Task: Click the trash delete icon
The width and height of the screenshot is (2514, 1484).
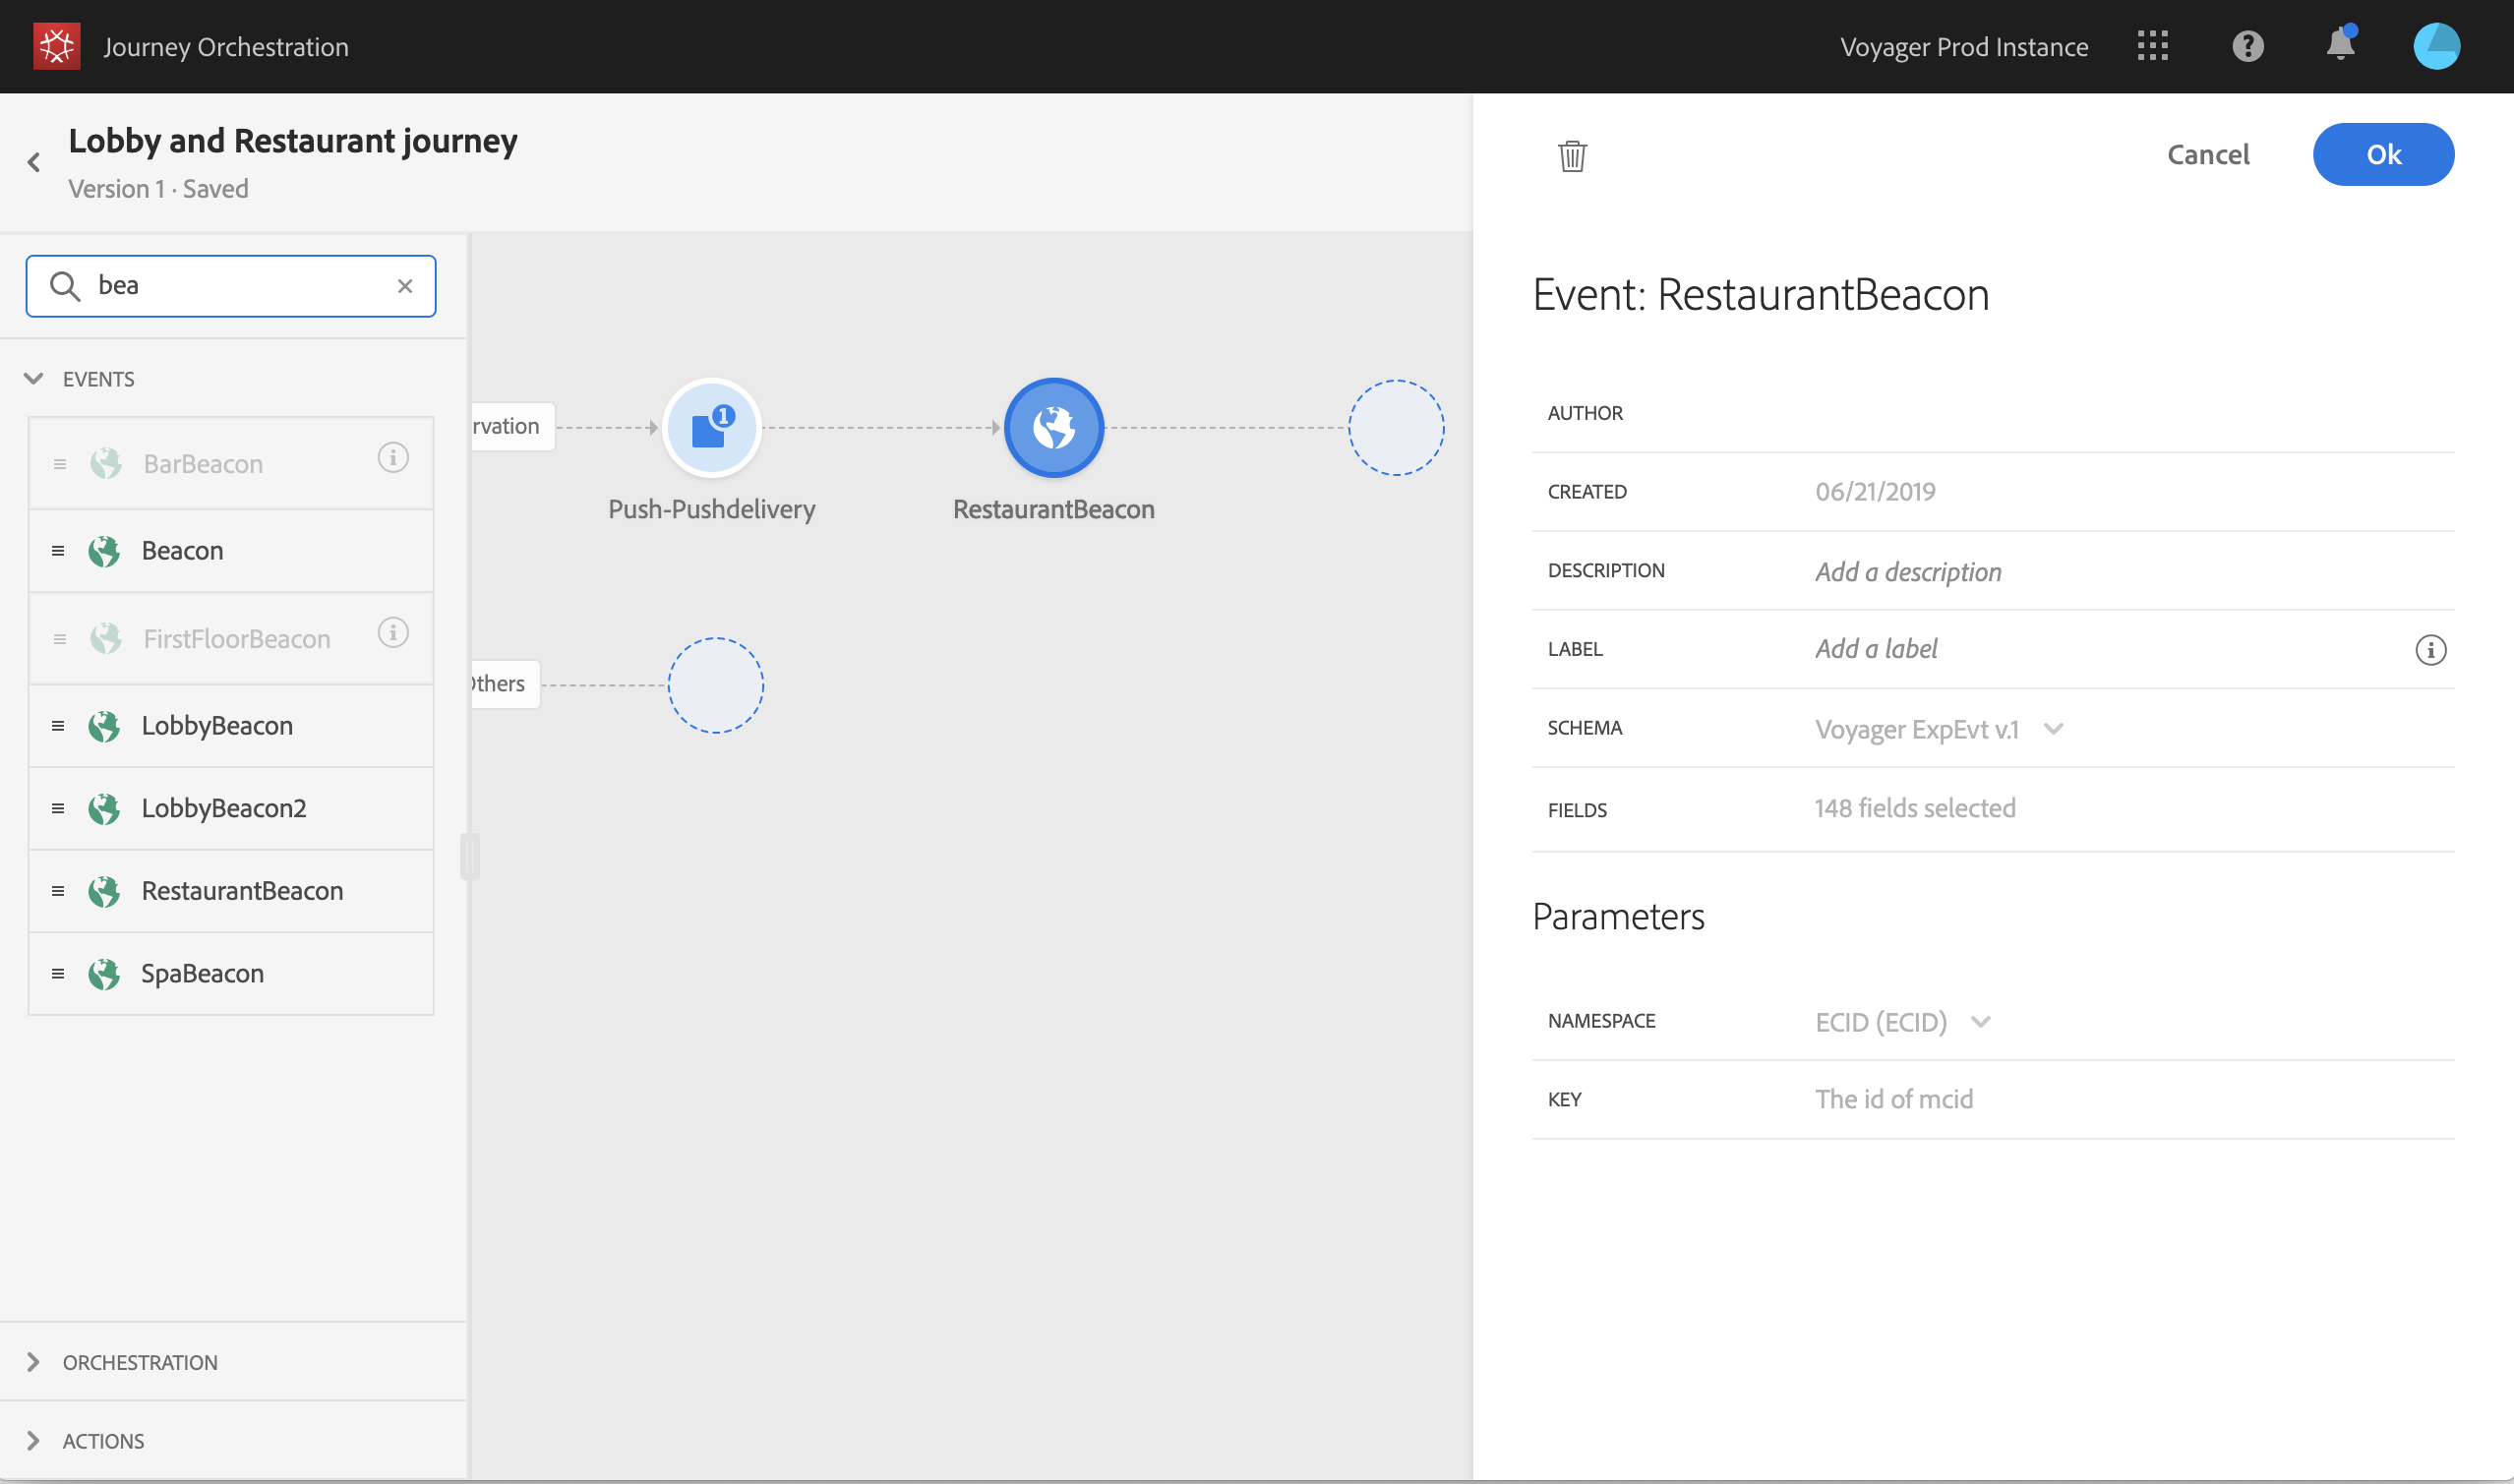Action: (1572, 156)
